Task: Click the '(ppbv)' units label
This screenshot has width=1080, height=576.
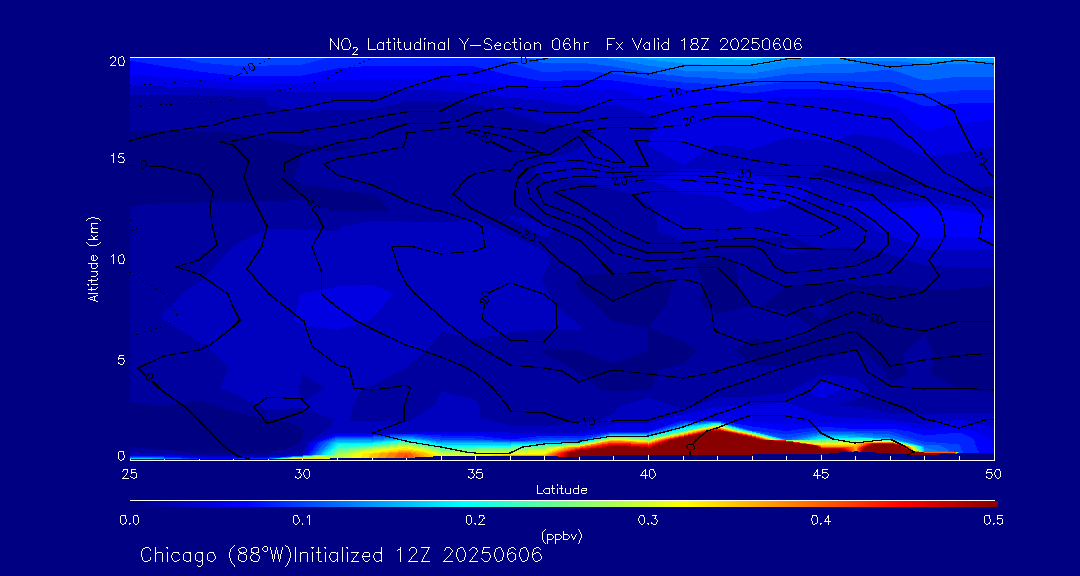Action: [562, 536]
